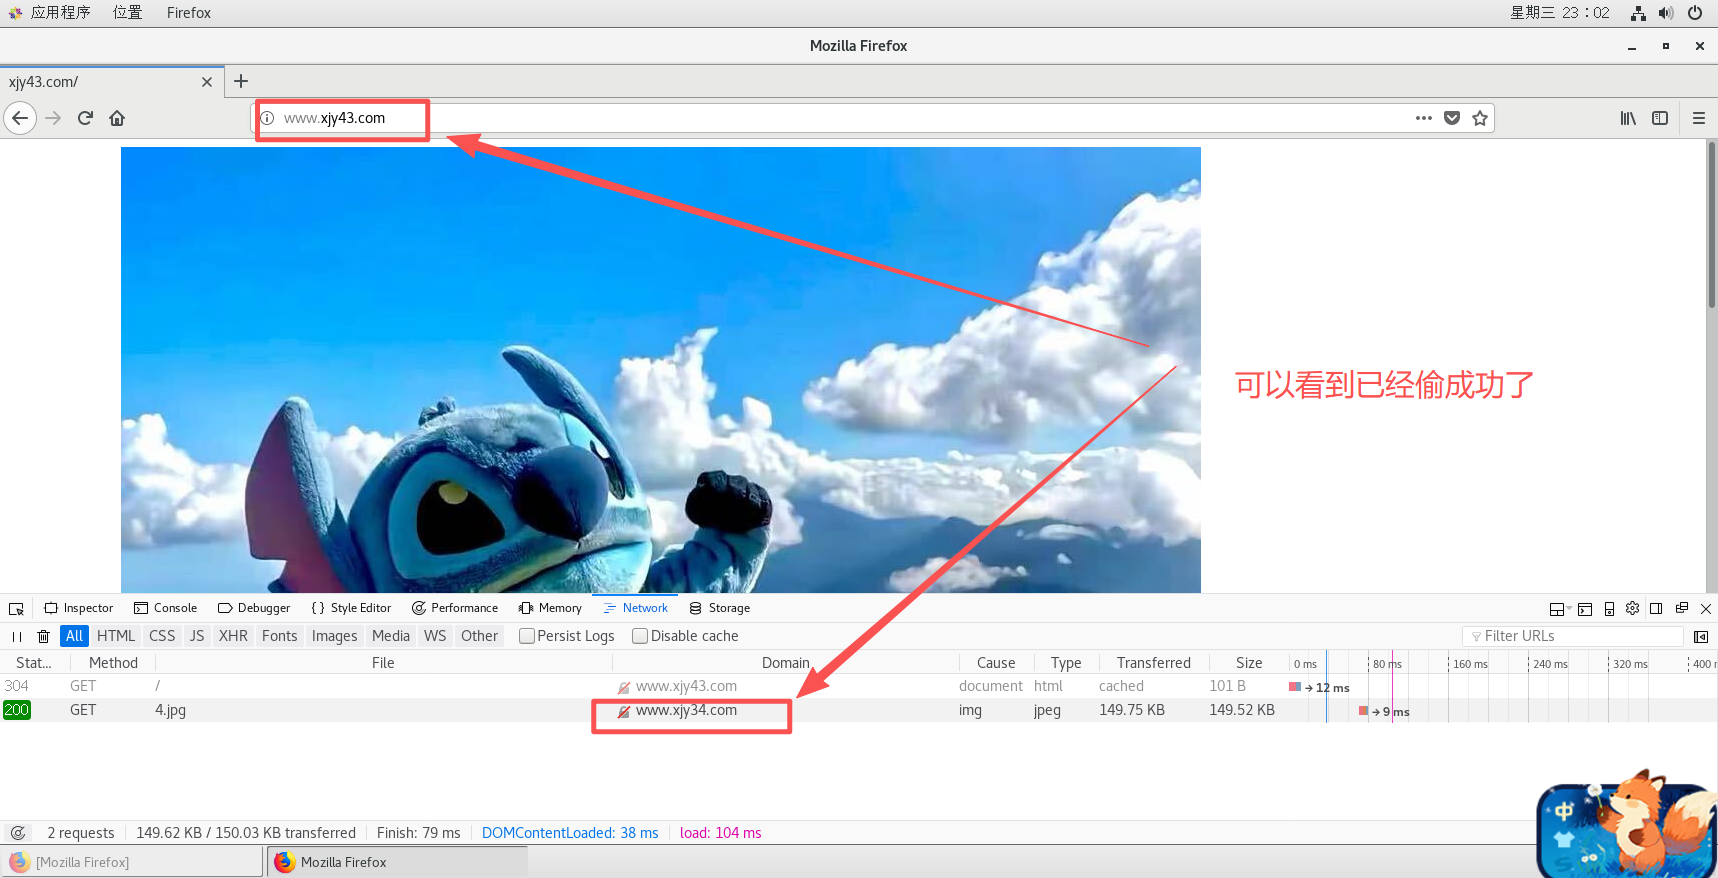
Task: Filter requests by Other
Action: [479, 636]
